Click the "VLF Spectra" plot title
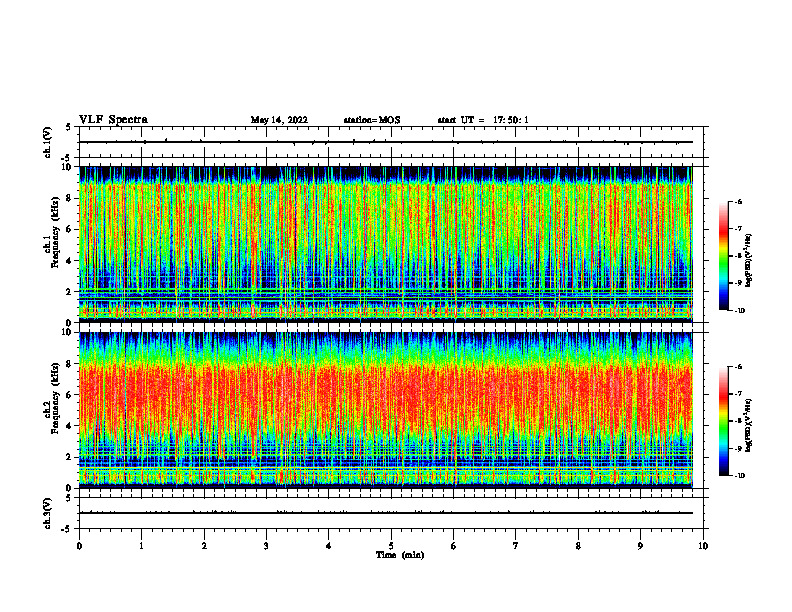The image size is (792, 612). click(113, 120)
